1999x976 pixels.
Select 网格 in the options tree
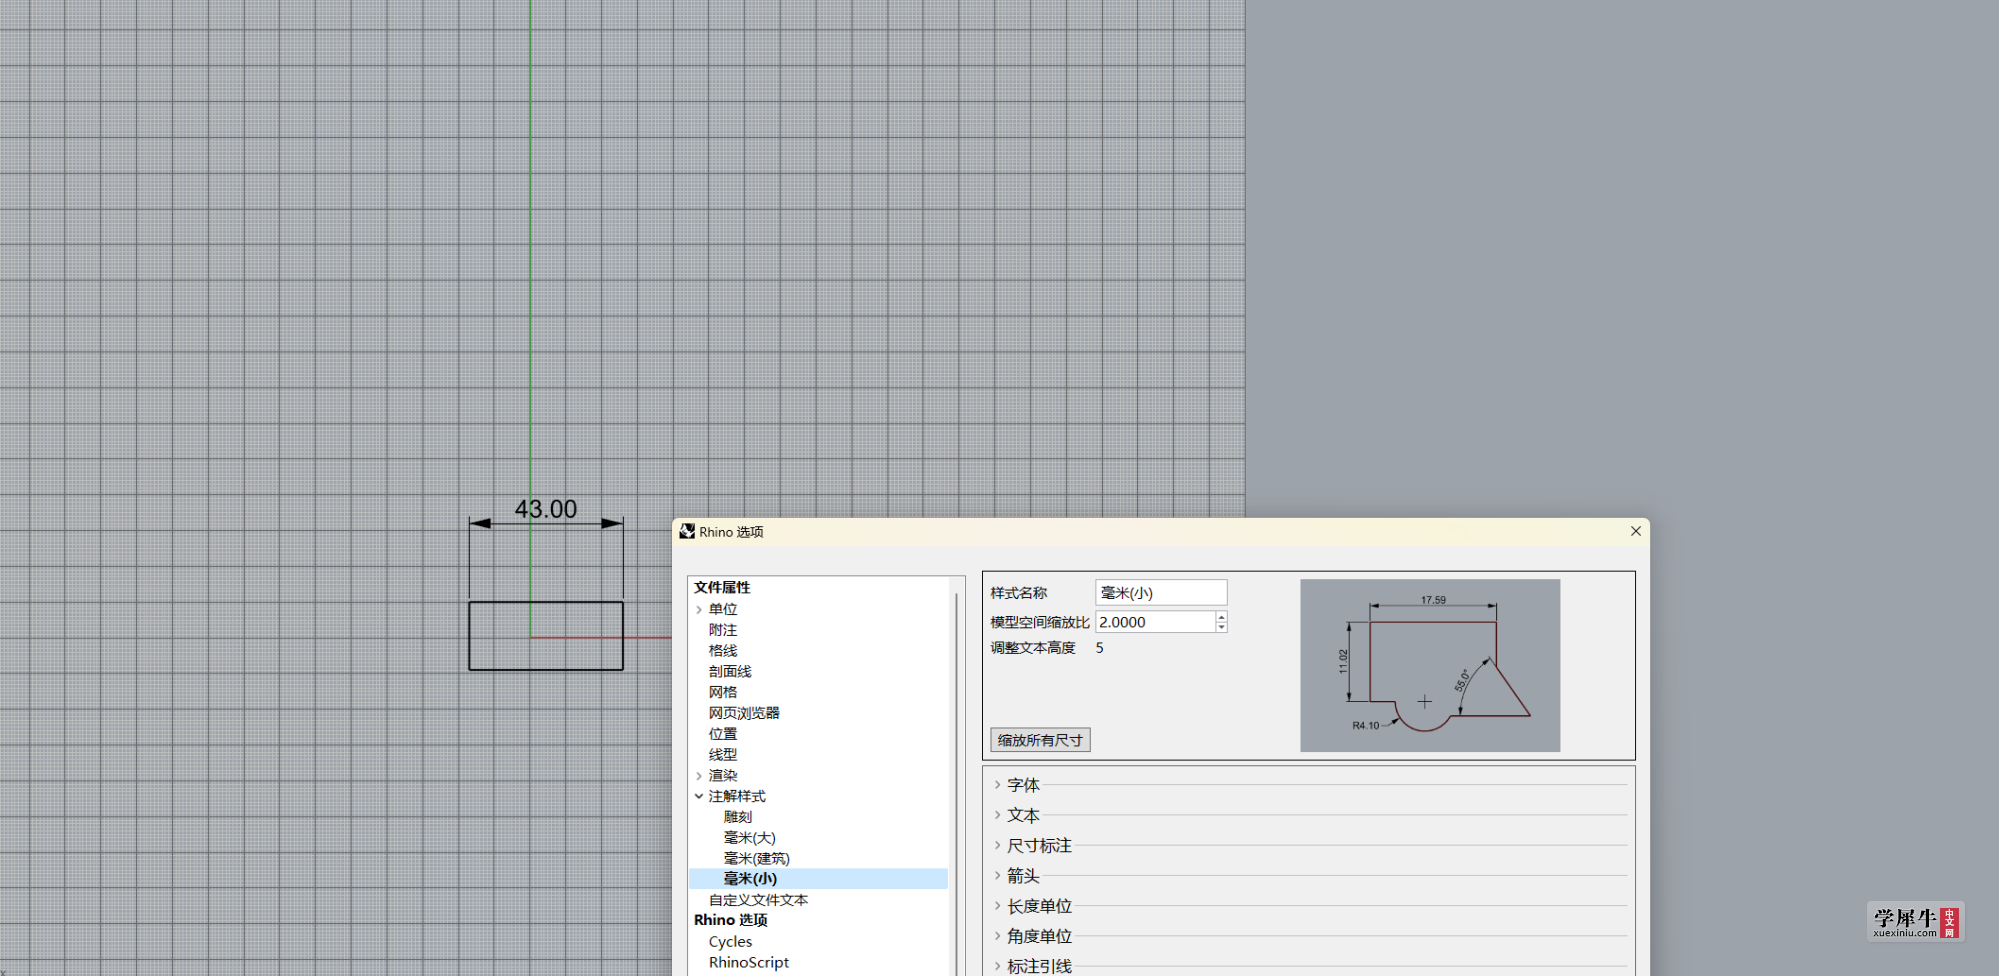(x=723, y=692)
